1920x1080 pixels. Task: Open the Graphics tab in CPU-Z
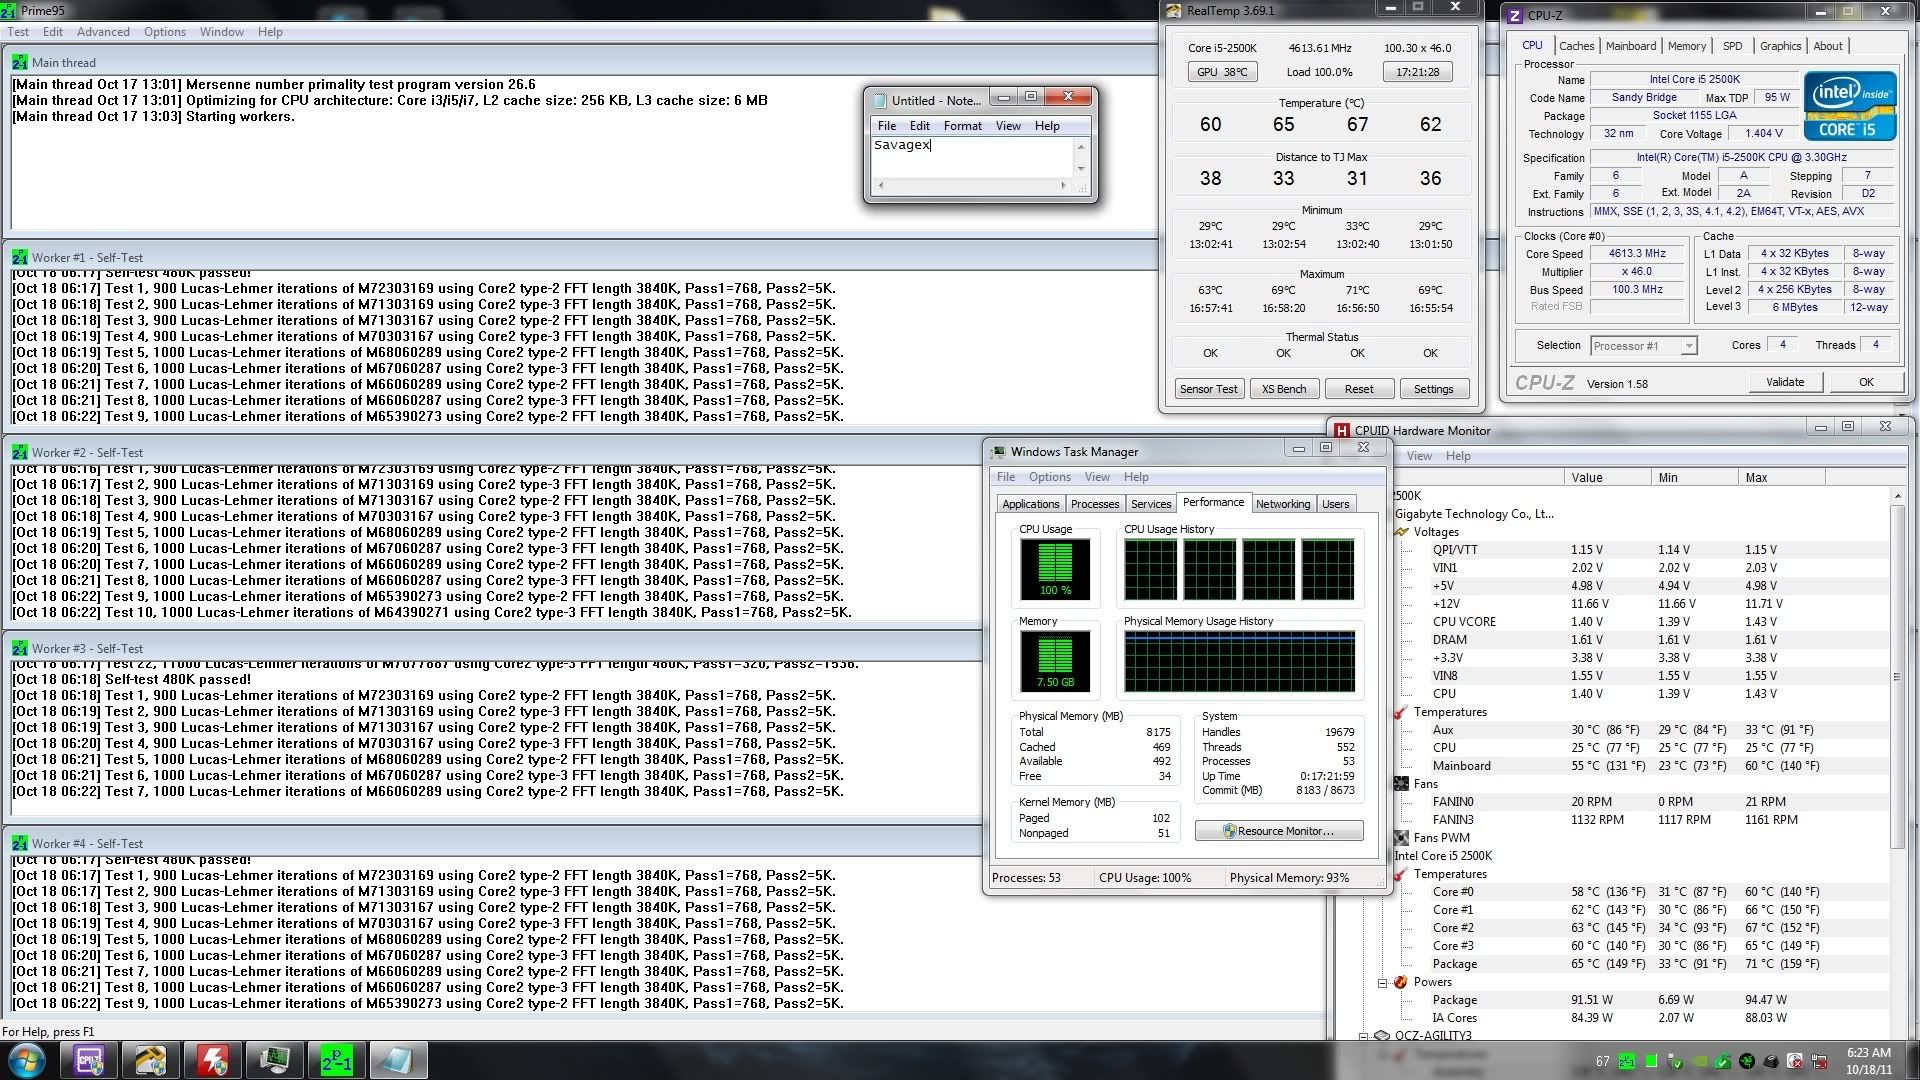(1780, 46)
